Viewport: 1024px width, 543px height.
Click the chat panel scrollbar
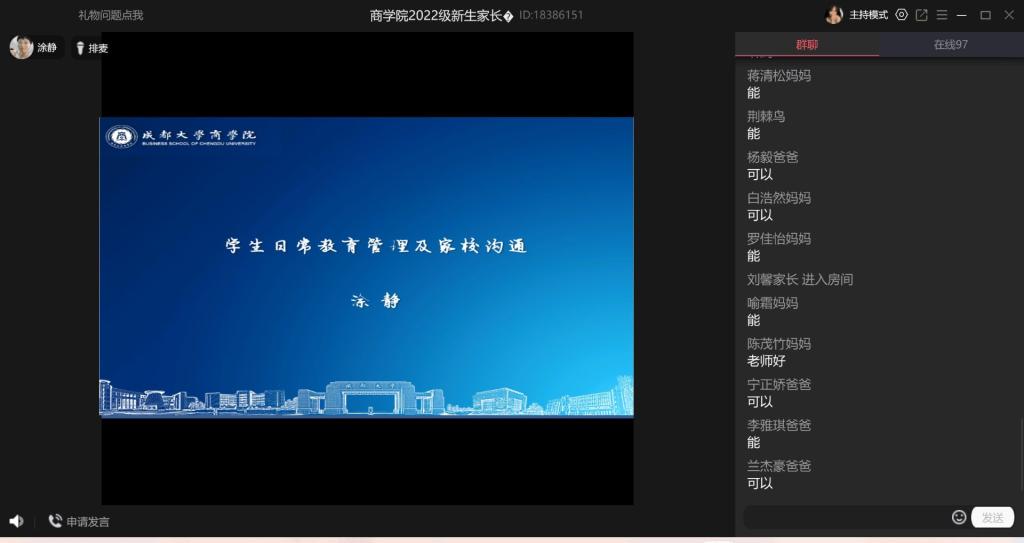click(1020, 453)
